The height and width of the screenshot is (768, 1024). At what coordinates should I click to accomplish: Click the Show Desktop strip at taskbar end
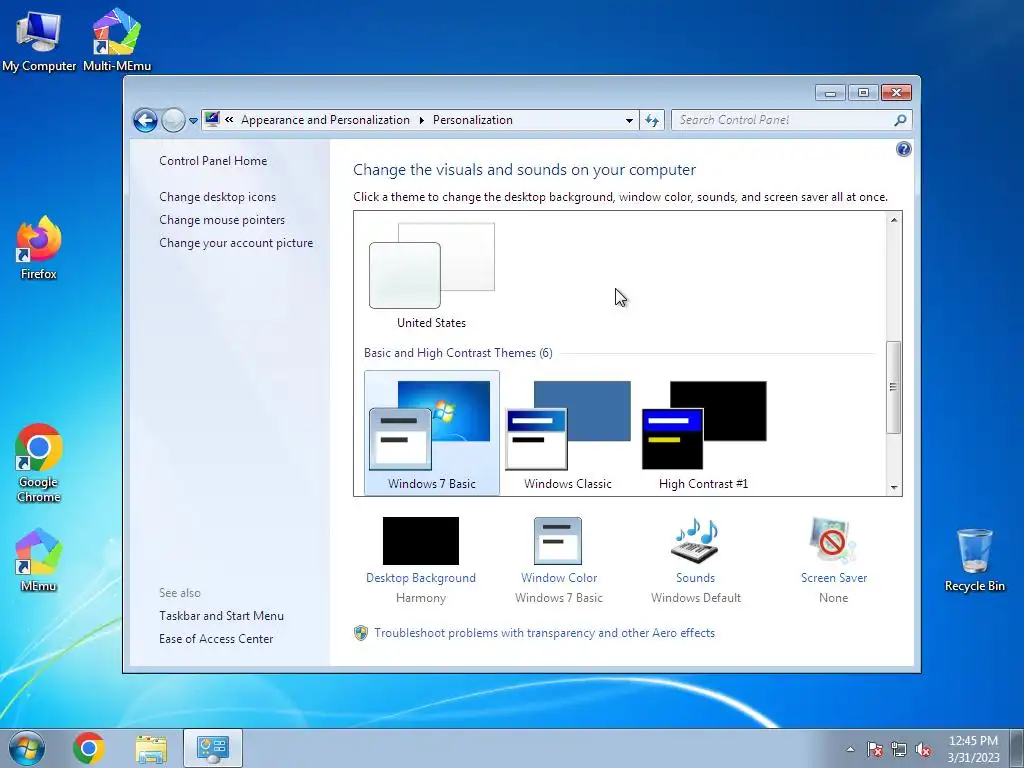point(1017,748)
